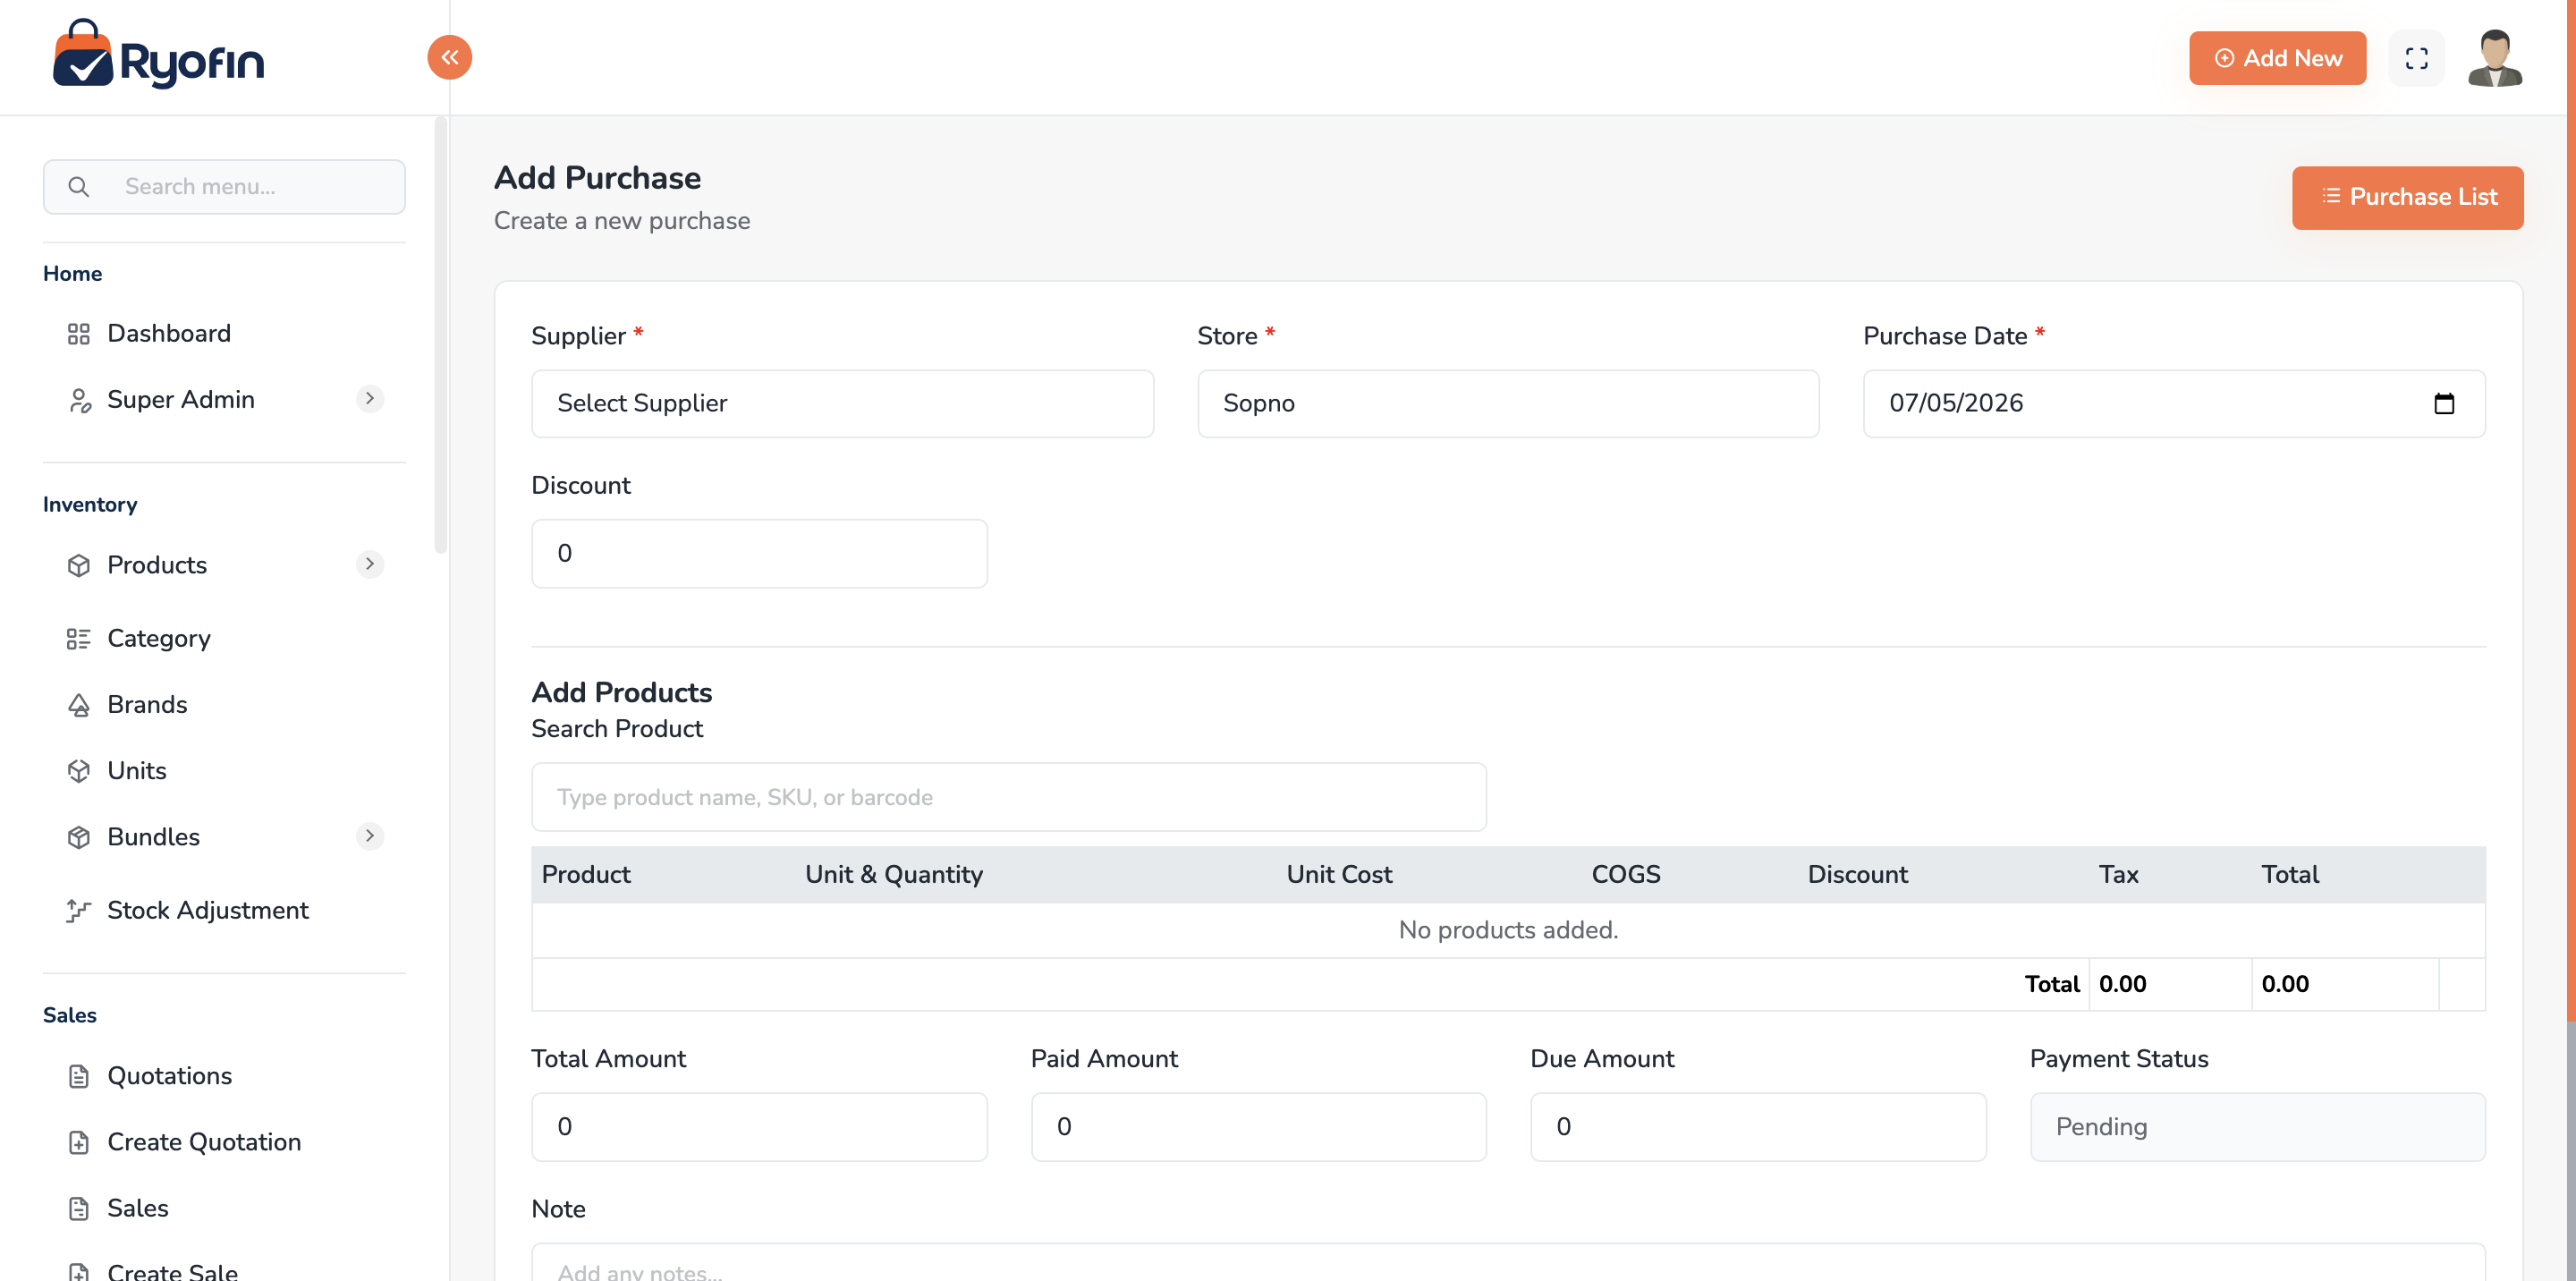Click the Quotations document icon

click(79, 1076)
